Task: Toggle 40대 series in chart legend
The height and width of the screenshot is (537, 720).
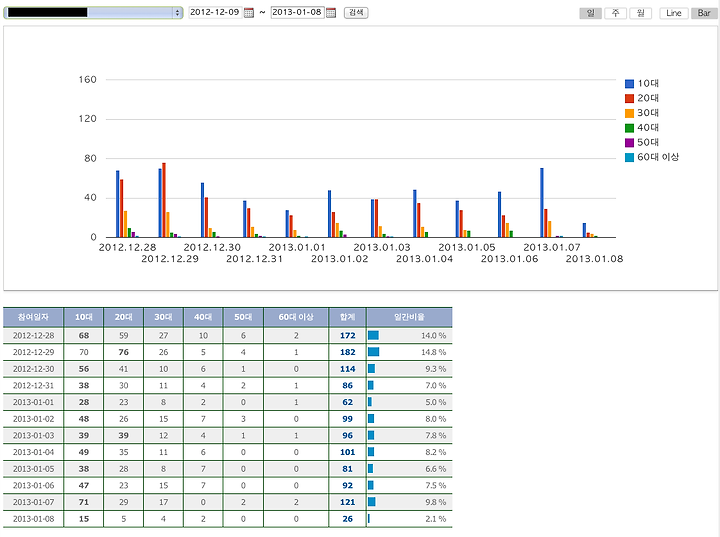Action: coord(642,128)
